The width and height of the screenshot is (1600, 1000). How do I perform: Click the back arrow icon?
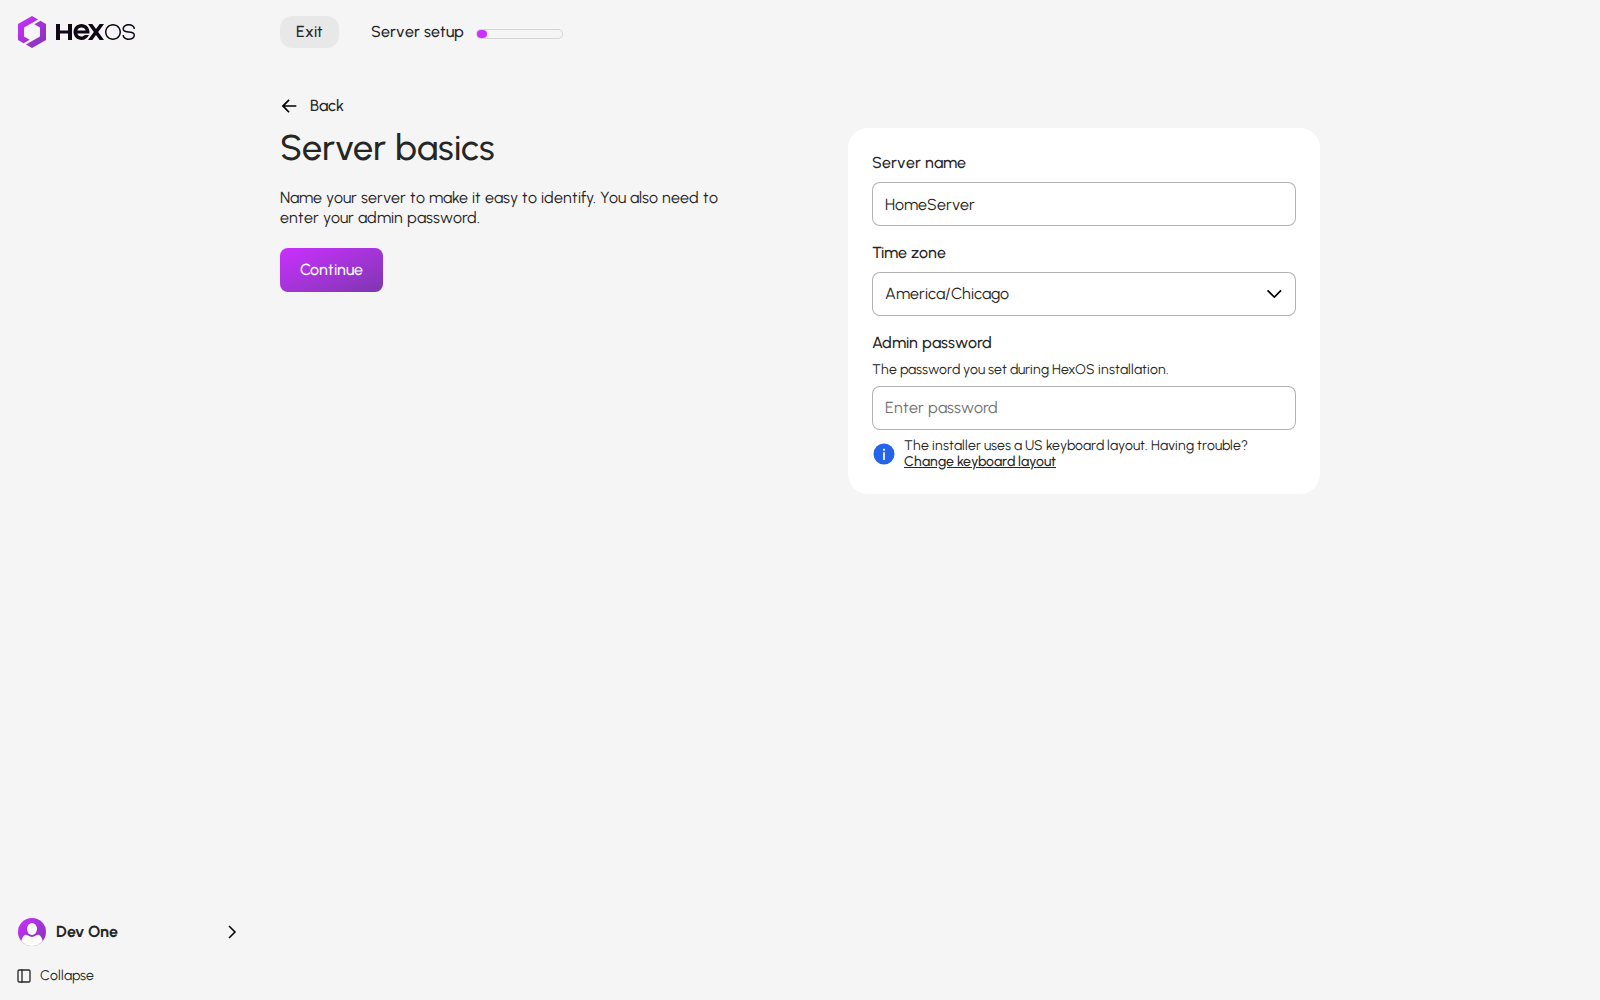point(289,106)
